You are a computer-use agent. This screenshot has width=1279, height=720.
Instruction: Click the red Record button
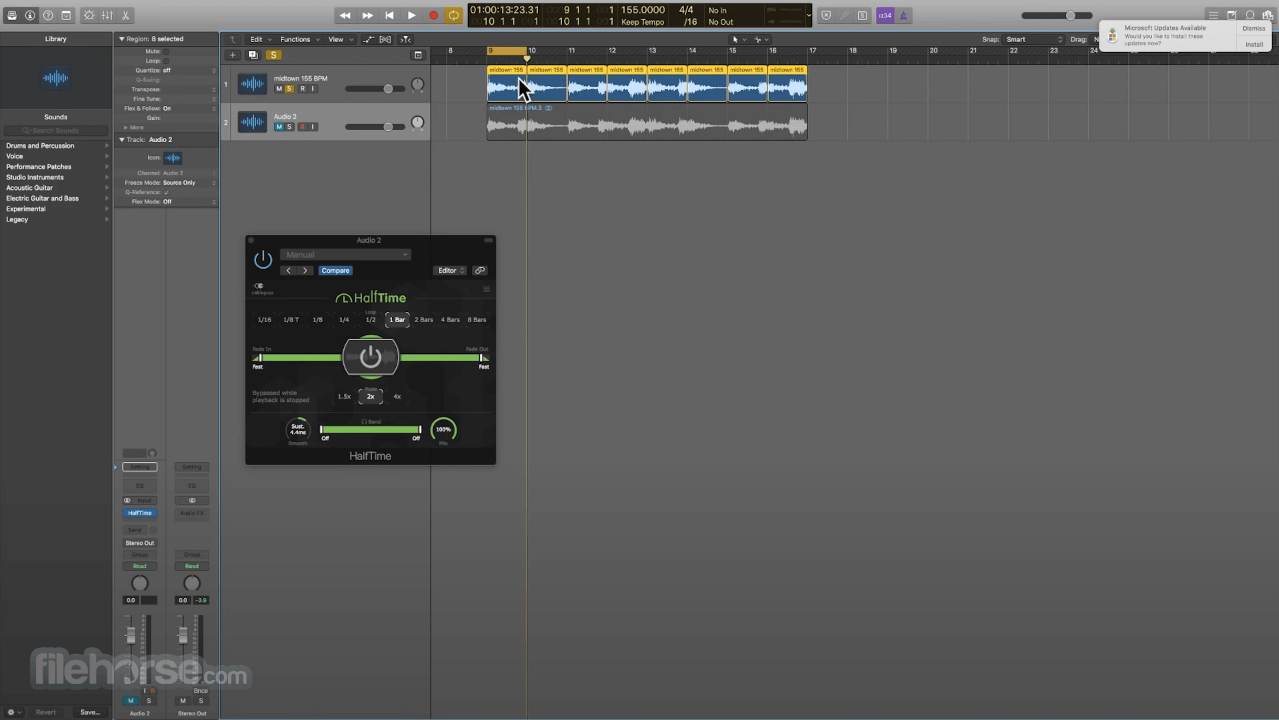click(433, 15)
